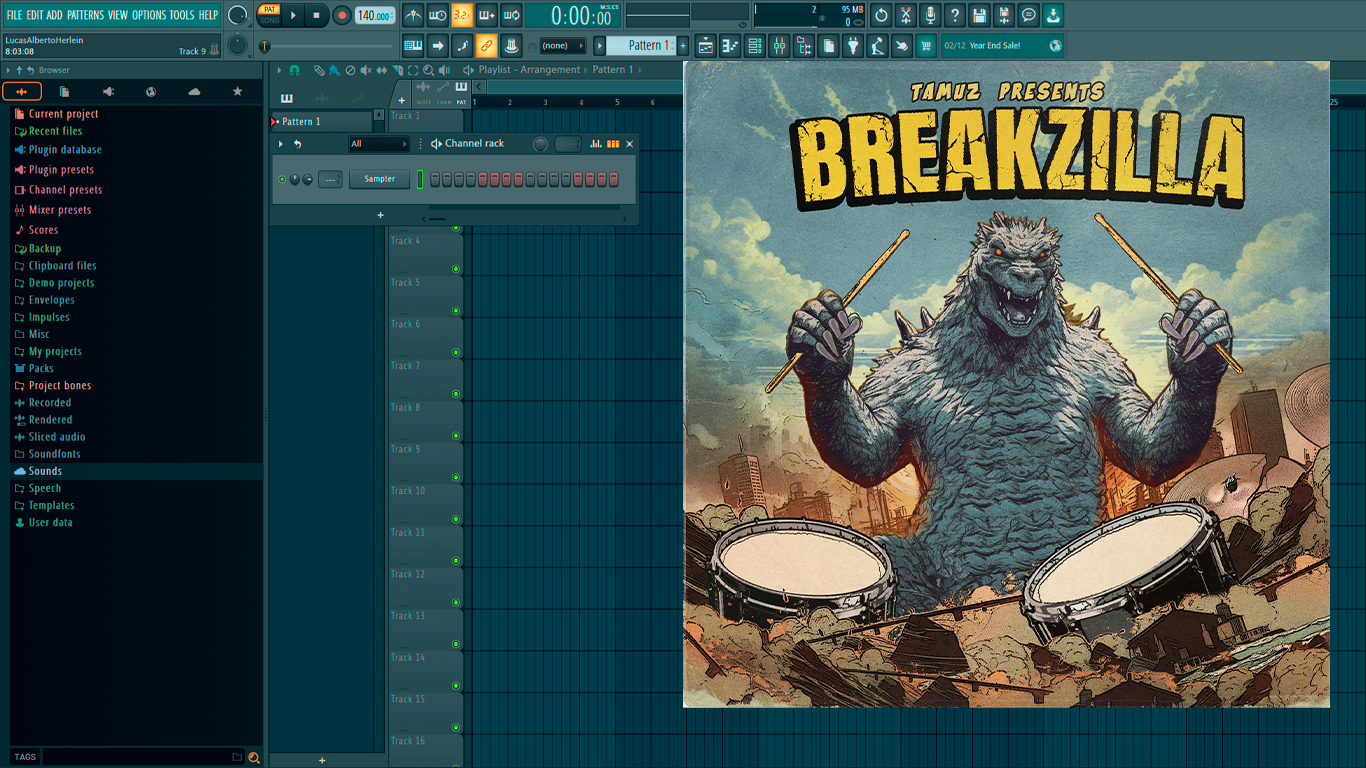Expand the Channel rack options menu arrow
This screenshot has height=768, width=1366.
click(281, 144)
